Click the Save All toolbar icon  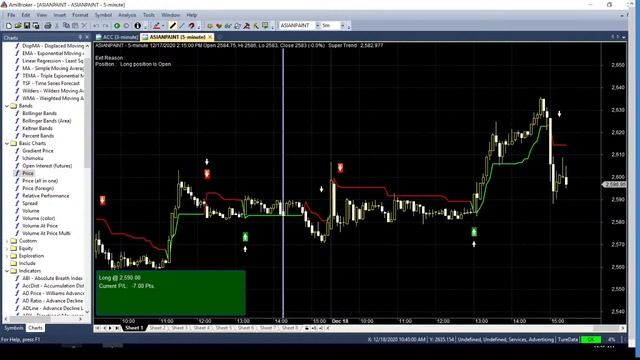pyautogui.click(x=36, y=26)
